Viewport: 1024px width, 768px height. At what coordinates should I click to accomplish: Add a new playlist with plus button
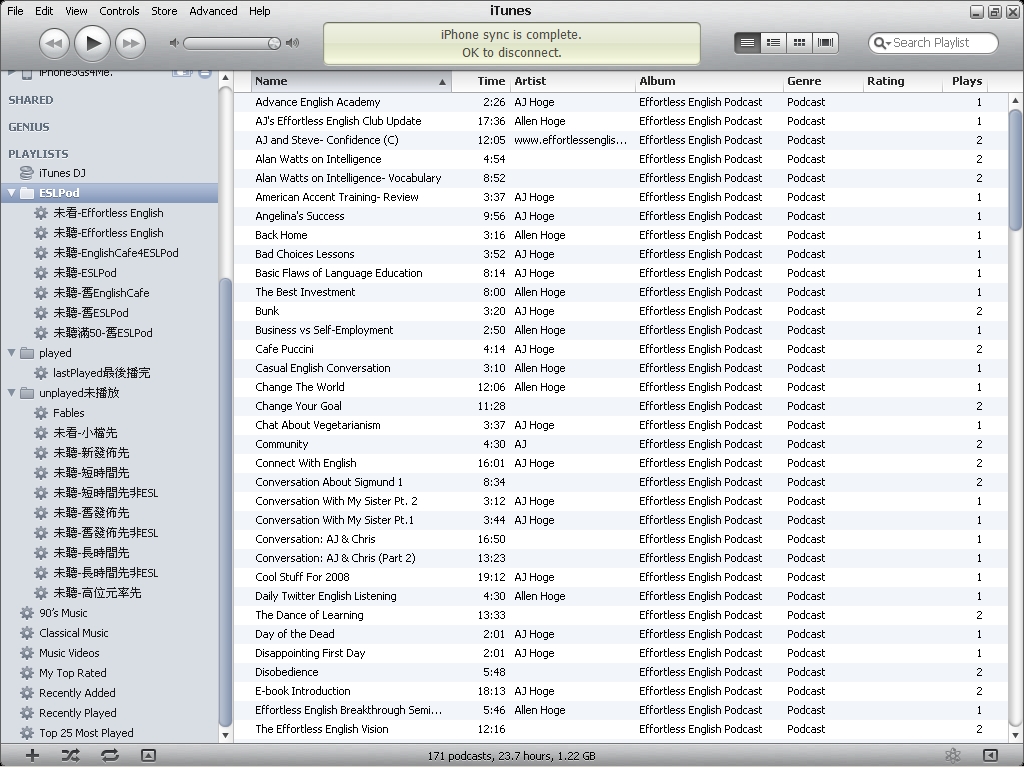click(x=32, y=756)
